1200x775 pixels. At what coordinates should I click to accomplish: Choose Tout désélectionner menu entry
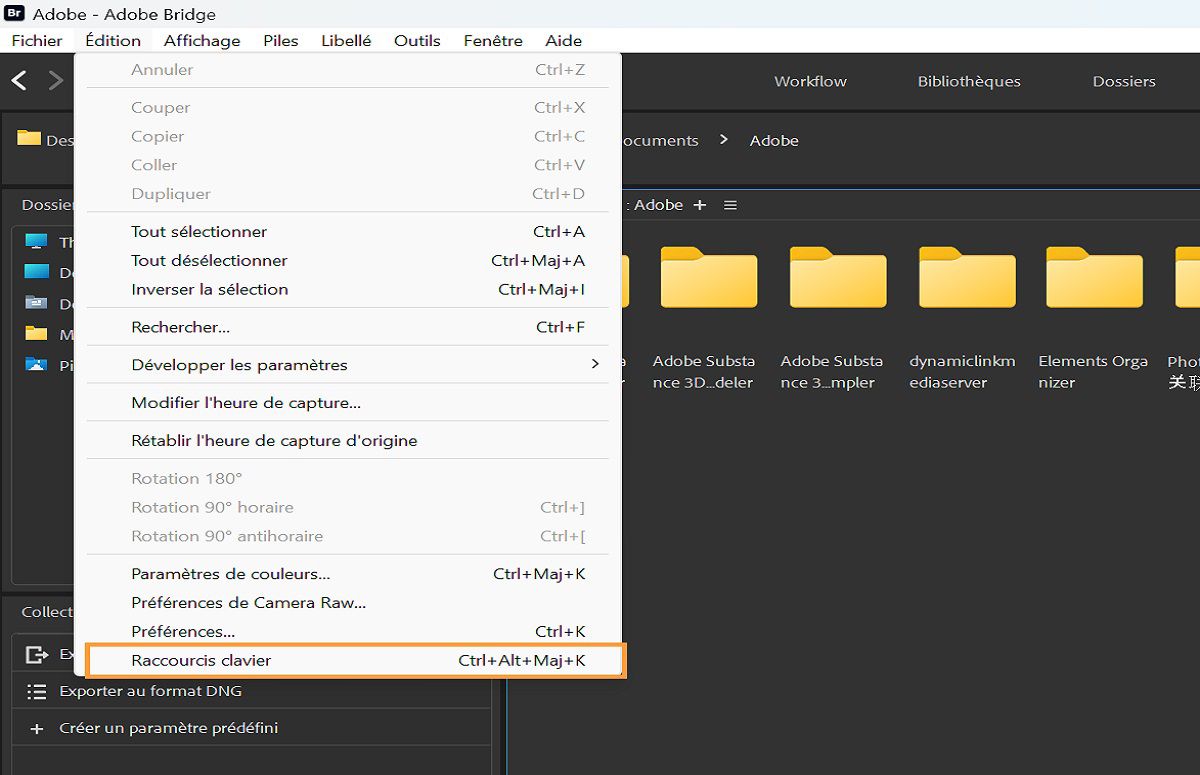tap(348, 261)
